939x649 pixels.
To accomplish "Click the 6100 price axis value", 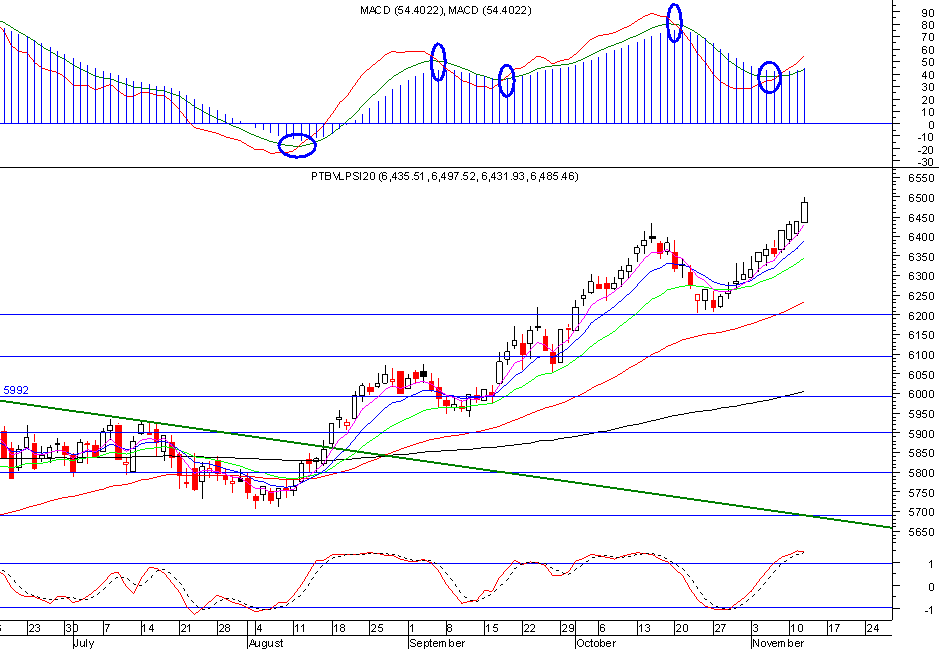I will (x=921, y=355).
